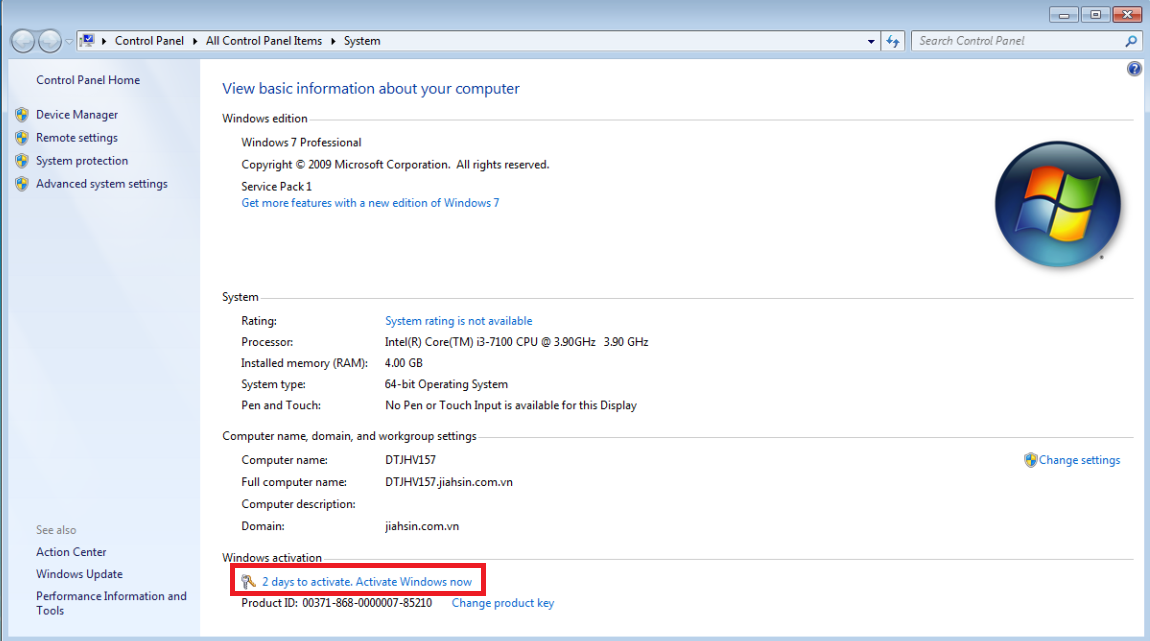1150x641 pixels.
Task: Click the shield icon next to Remote settings
Action: (x=22, y=138)
